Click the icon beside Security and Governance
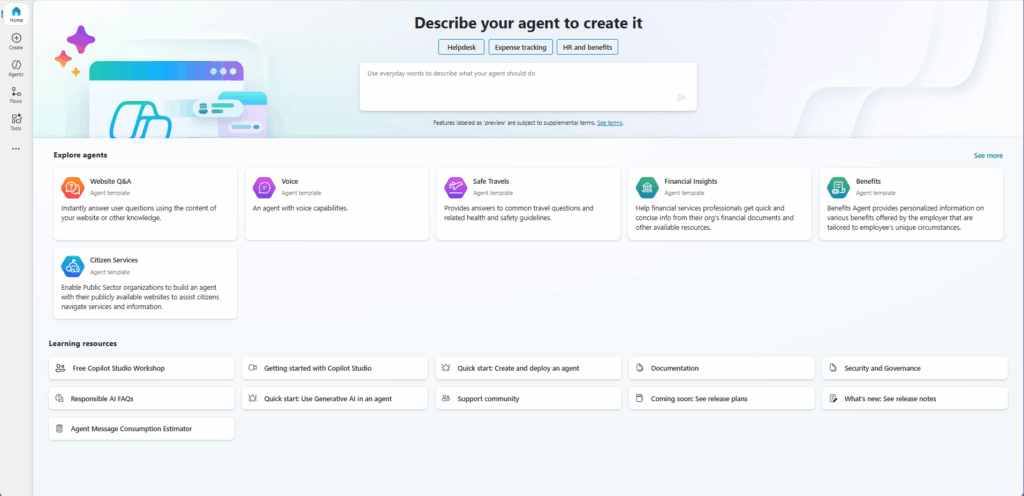1024x496 pixels. pyautogui.click(x=833, y=368)
